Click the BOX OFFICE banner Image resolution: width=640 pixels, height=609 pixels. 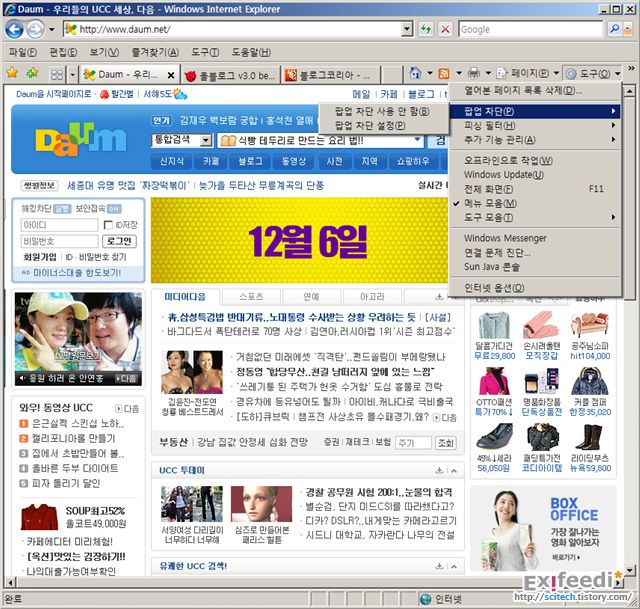point(543,528)
